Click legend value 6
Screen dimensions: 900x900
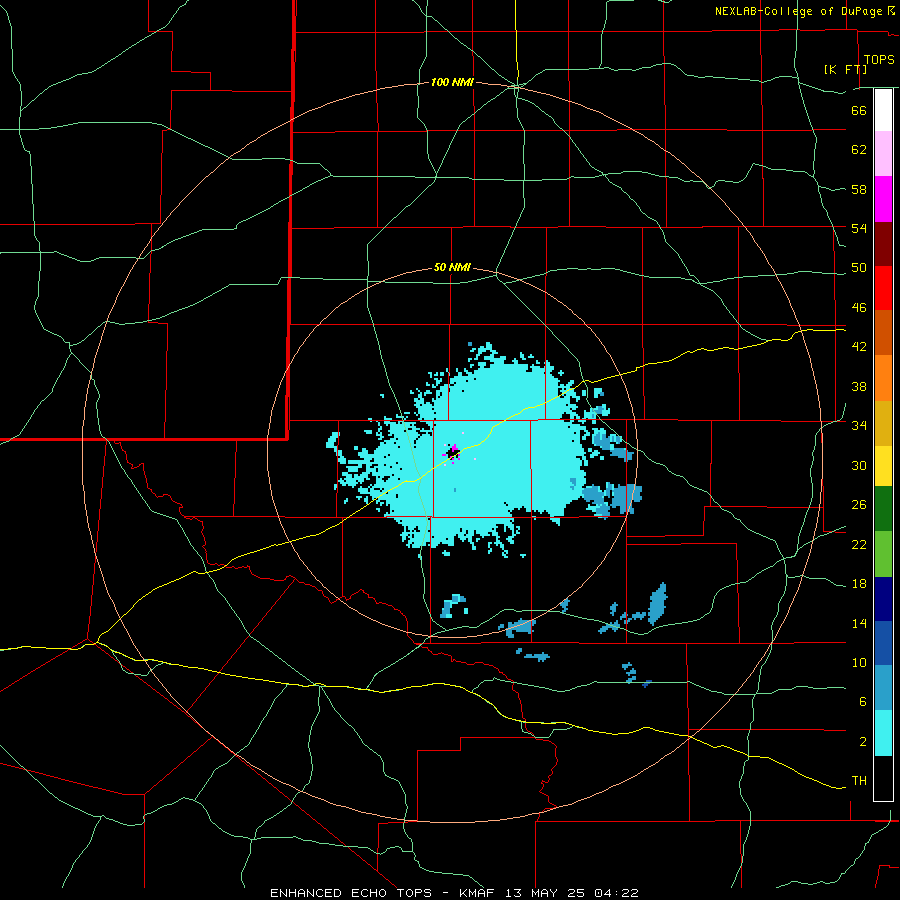pyautogui.click(x=863, y=702)
